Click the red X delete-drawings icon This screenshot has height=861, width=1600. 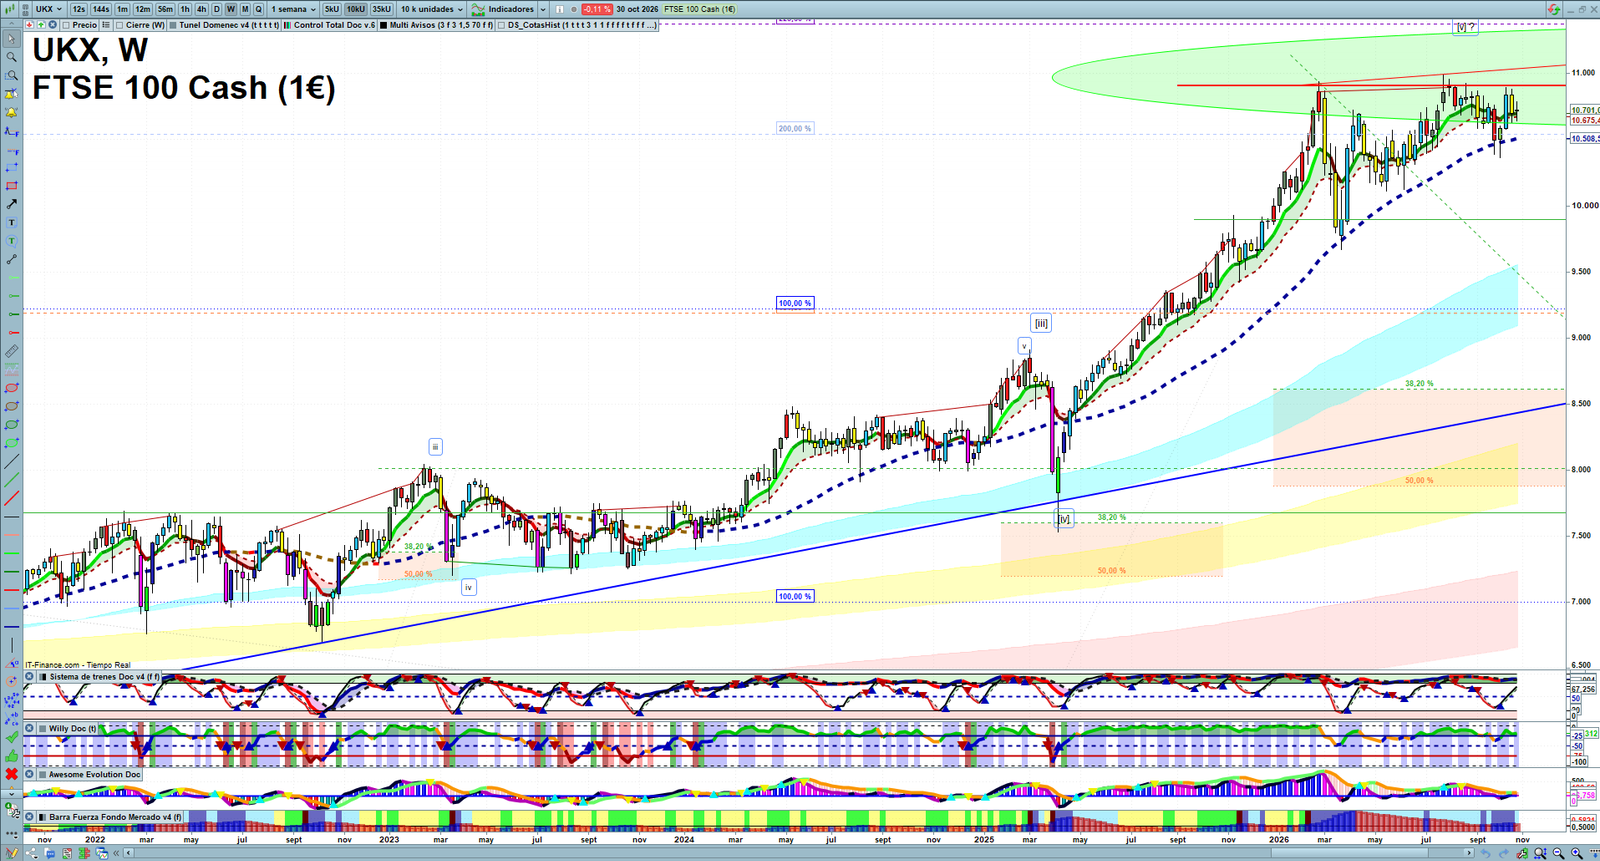tap(12, 774)
